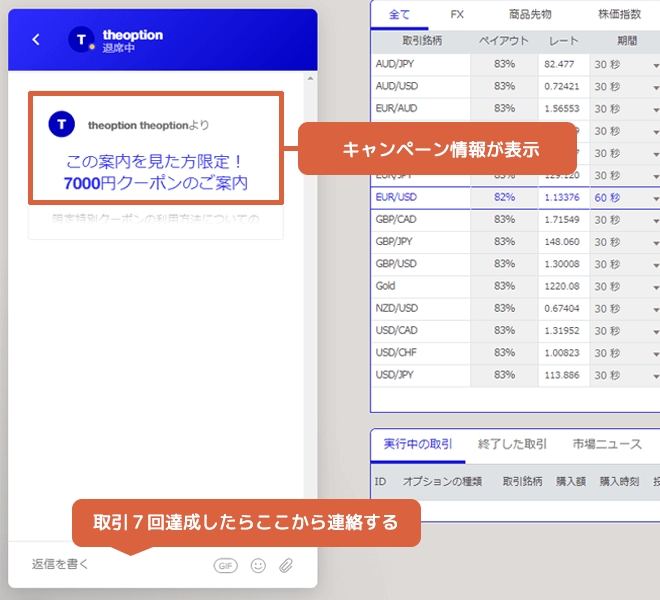Click the rate 1220.08 cell
Viewport: 660px width, 600px height.
(x=564, y=286)
